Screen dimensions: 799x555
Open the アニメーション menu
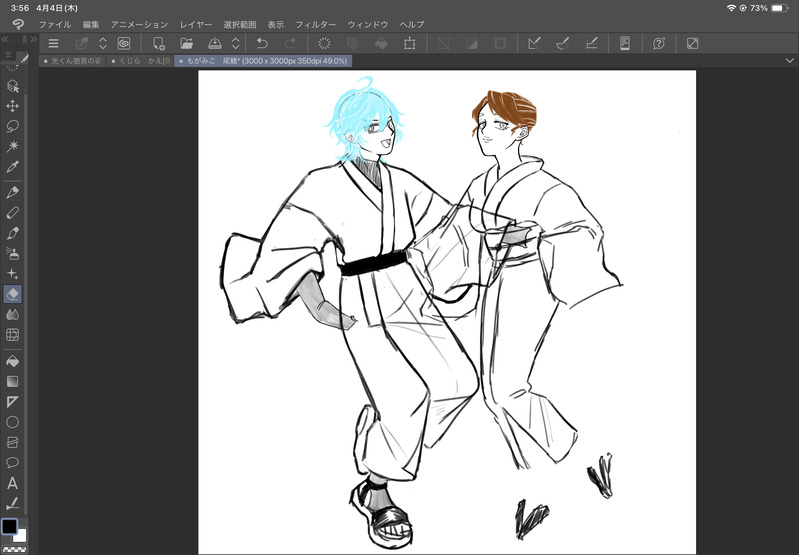(139, 24)
